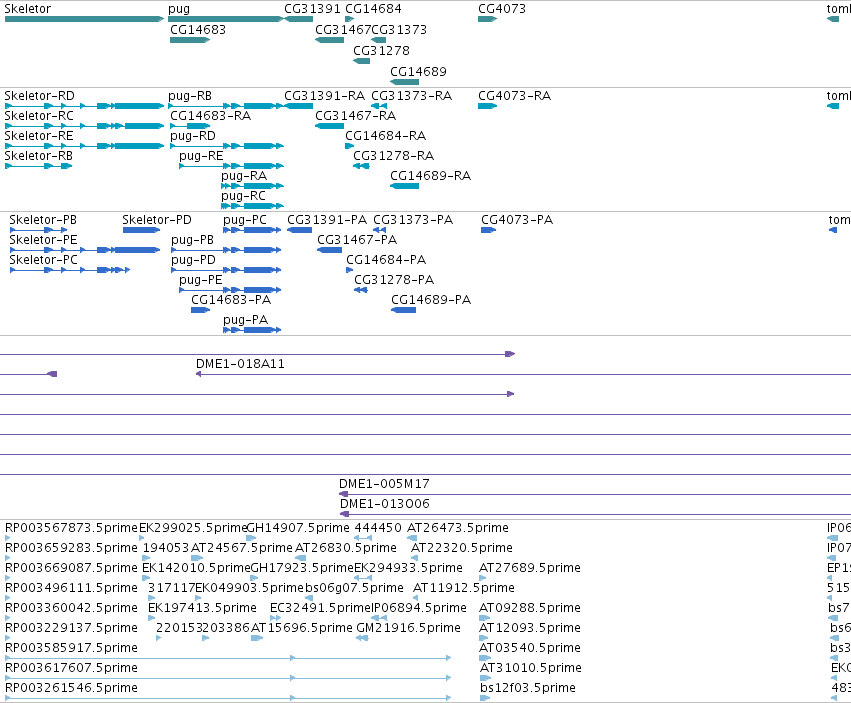Select the pug-PD protein label
Screen dimensions: 851x703
[x=193, y=261]
